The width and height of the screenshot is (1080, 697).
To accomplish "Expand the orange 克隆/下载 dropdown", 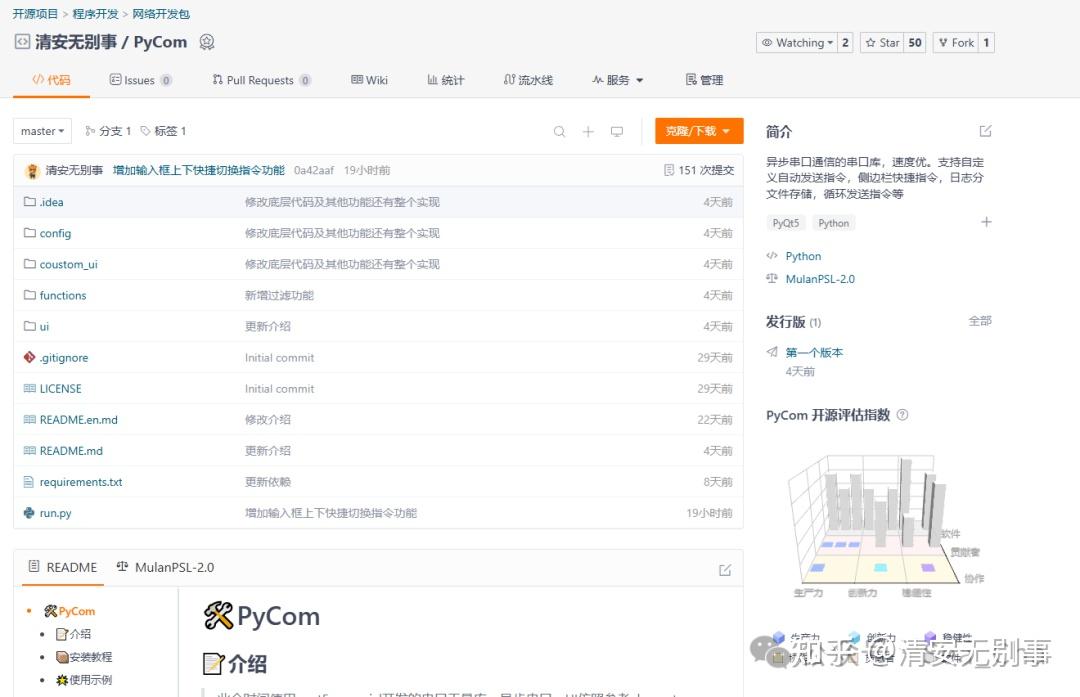I will coord(698,131).
